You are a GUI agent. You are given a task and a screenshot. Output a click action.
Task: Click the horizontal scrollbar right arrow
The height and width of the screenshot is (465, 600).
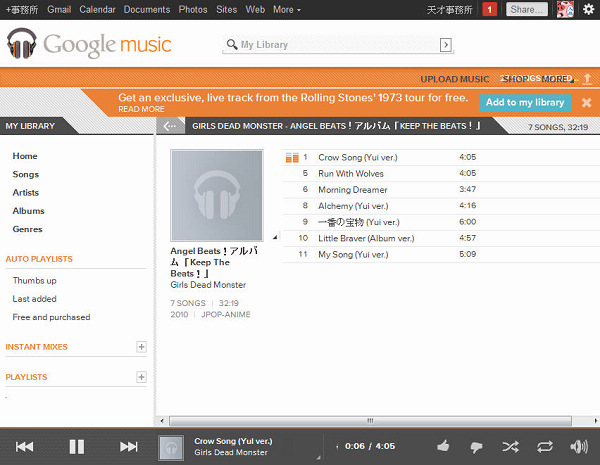point(595,421)
